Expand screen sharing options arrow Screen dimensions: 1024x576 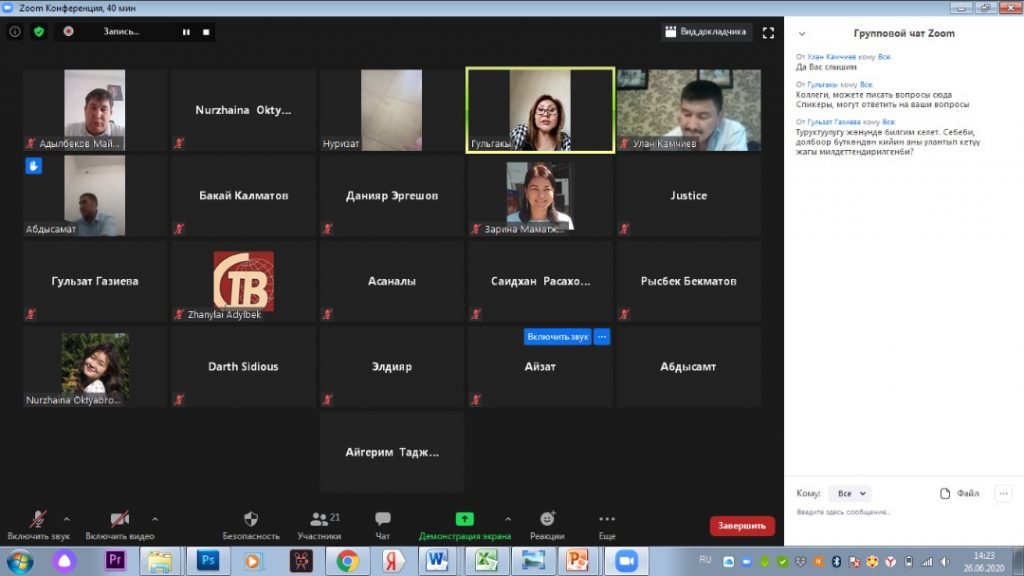(x=508, y=519)
